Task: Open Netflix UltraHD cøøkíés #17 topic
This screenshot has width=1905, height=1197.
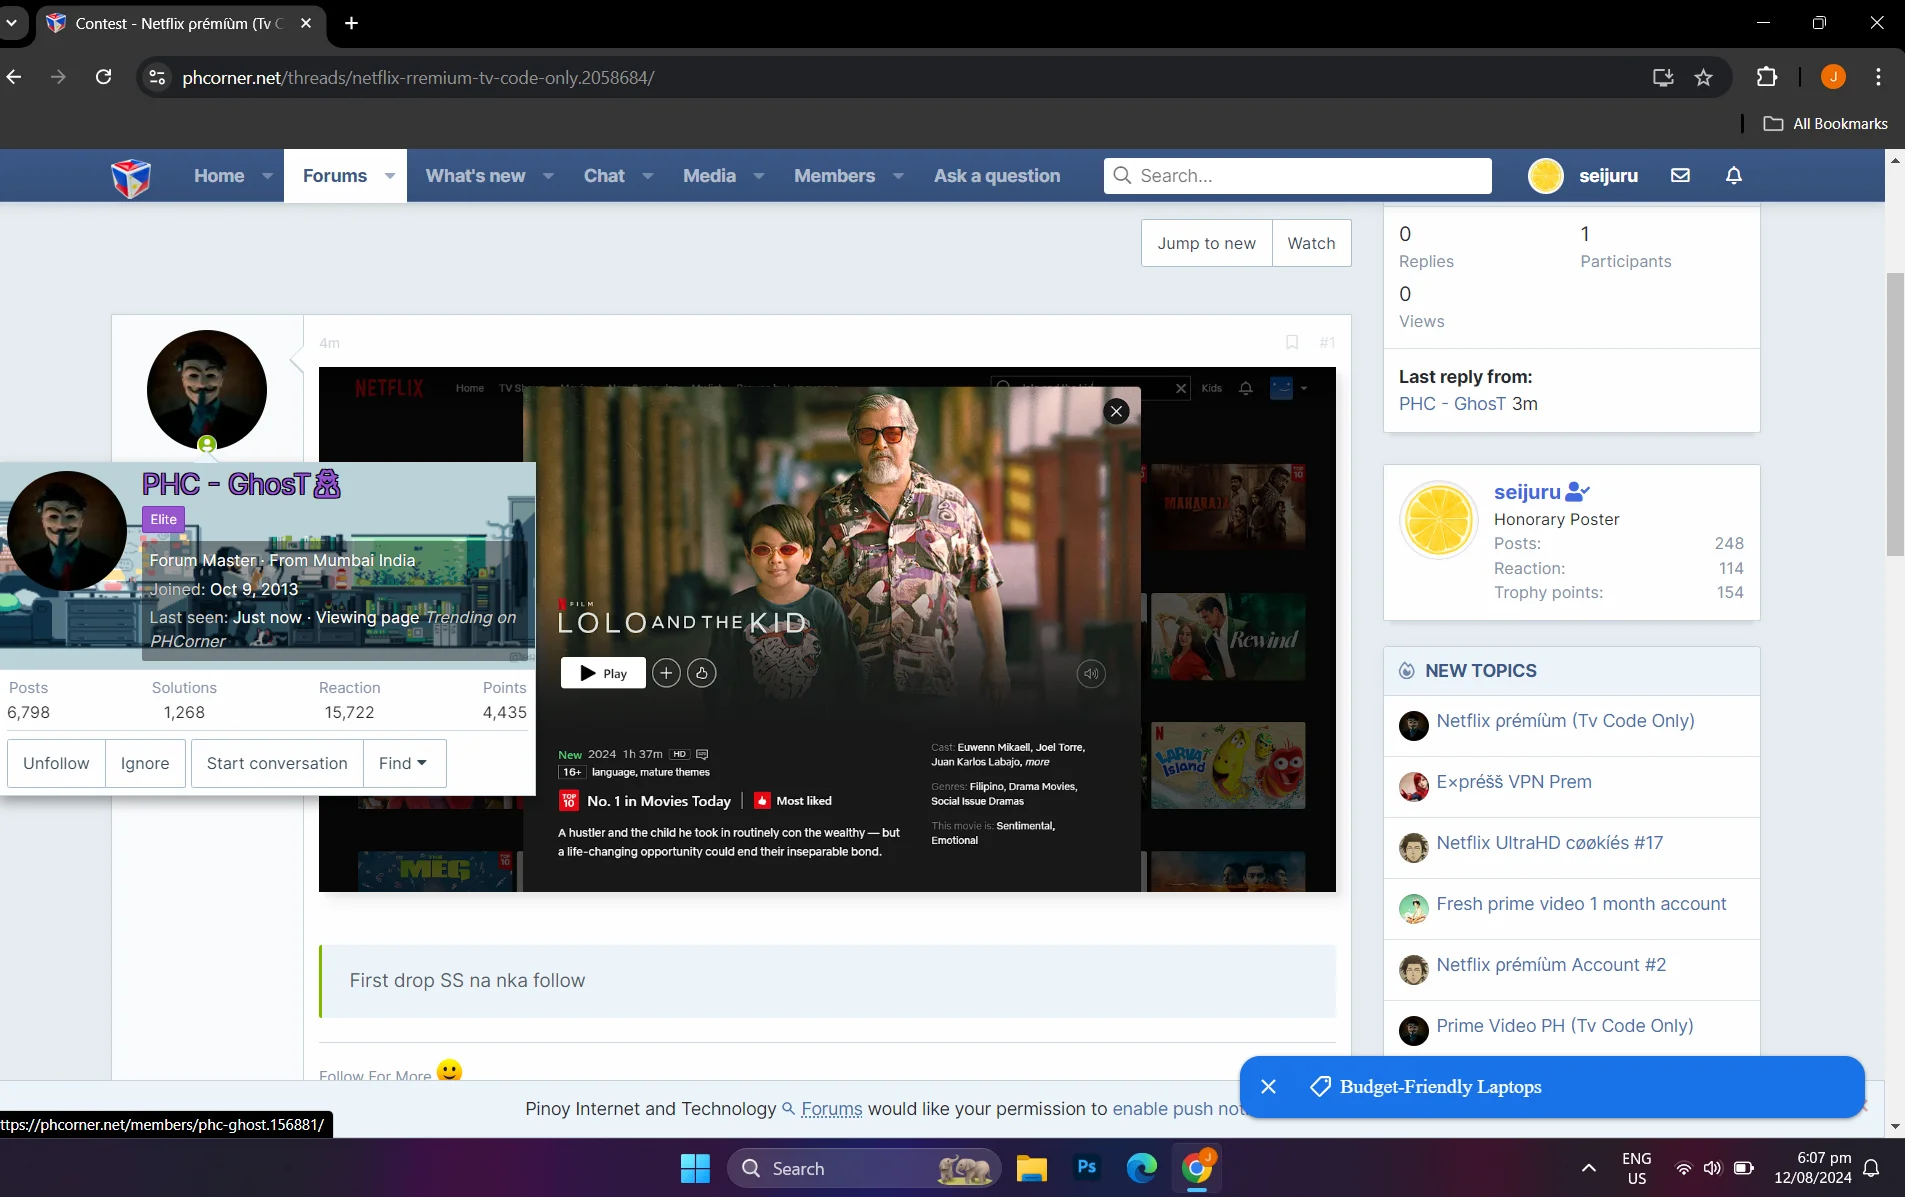Action: point(1550,843)
